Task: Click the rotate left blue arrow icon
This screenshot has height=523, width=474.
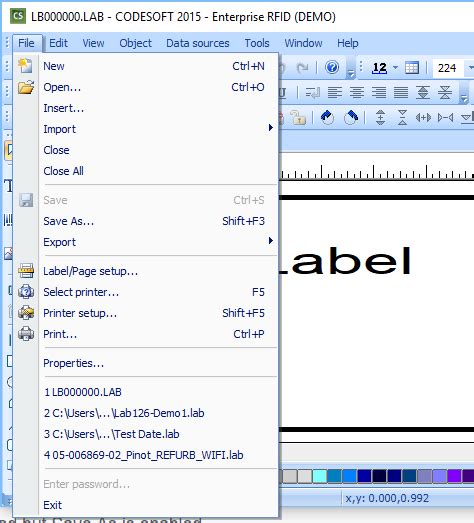Action: click(327, 117)
